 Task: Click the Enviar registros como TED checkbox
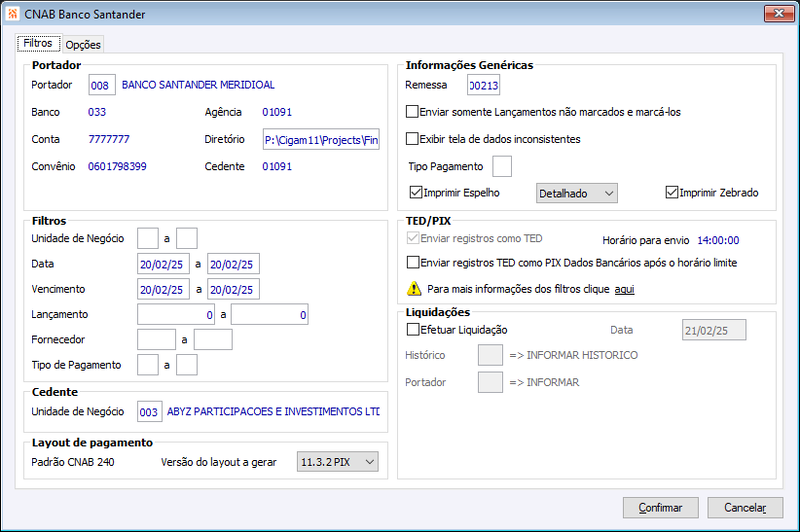(413, 238)
